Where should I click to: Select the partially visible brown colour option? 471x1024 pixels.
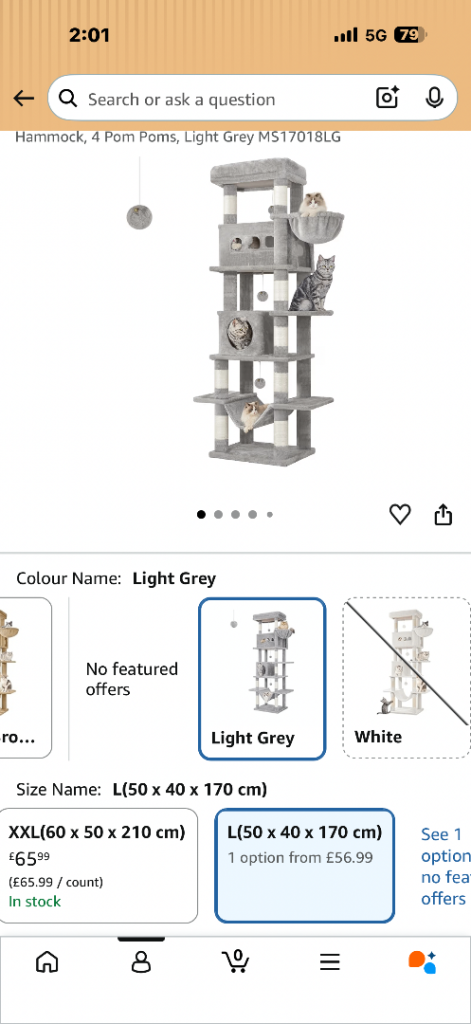(25, 678)
